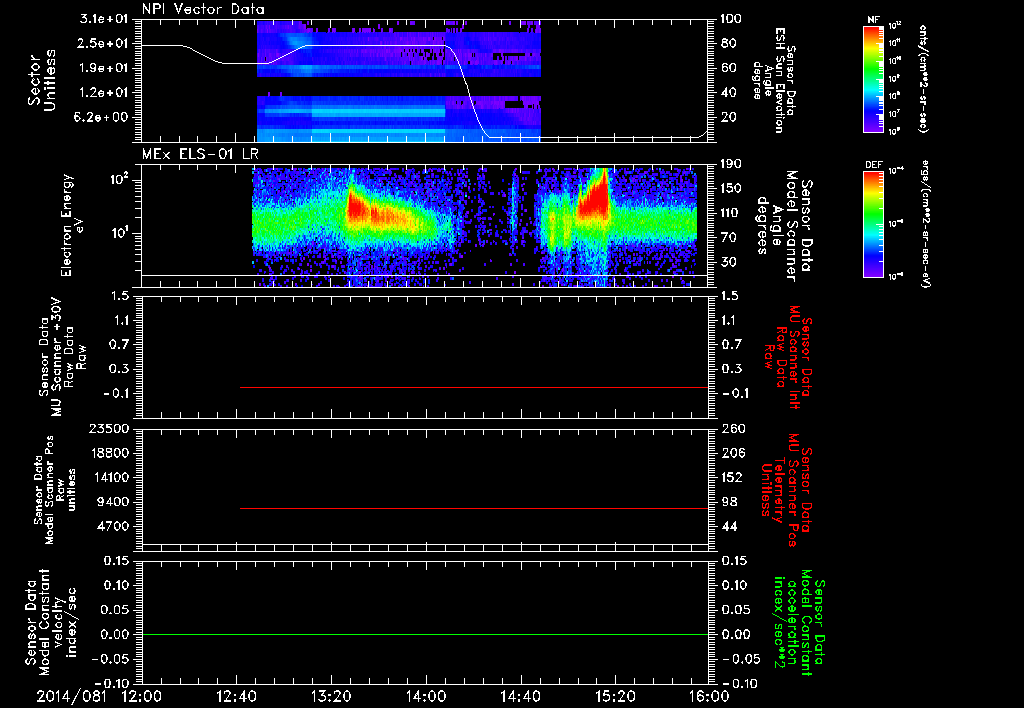Select the "NPI Vector Data" panel title

(203, 9)
